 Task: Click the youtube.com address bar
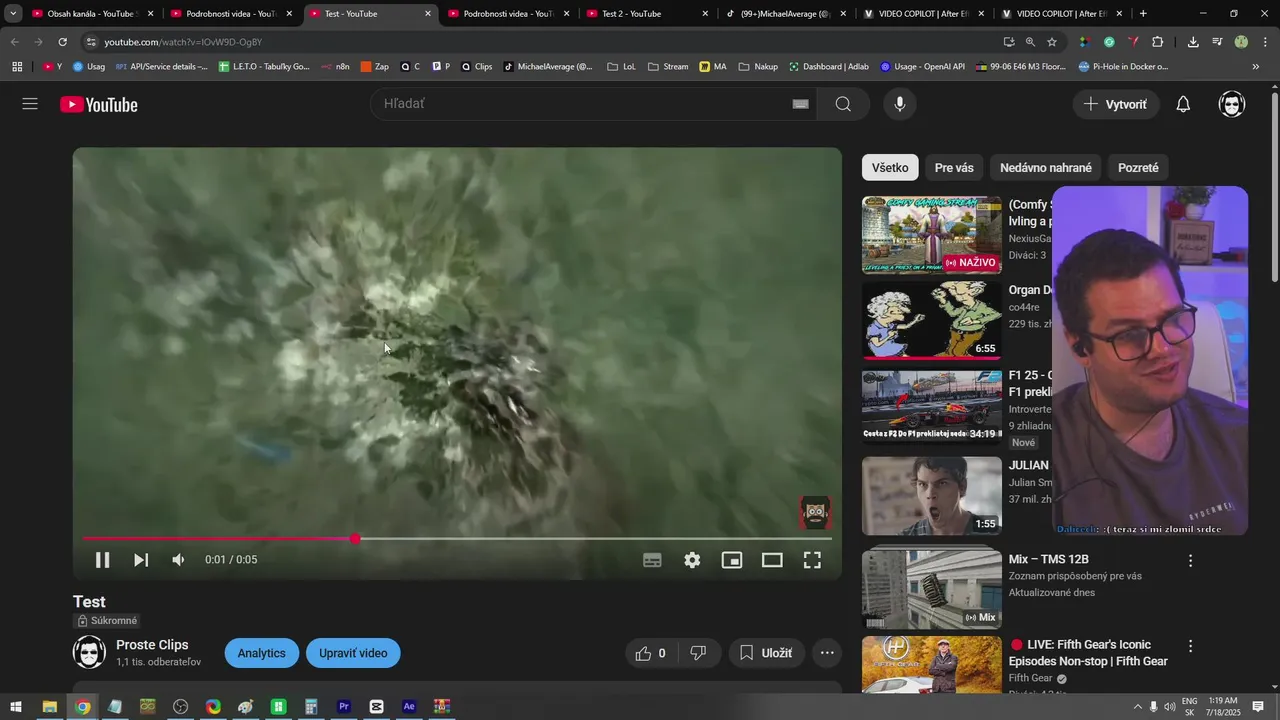(x=540, y=42)
